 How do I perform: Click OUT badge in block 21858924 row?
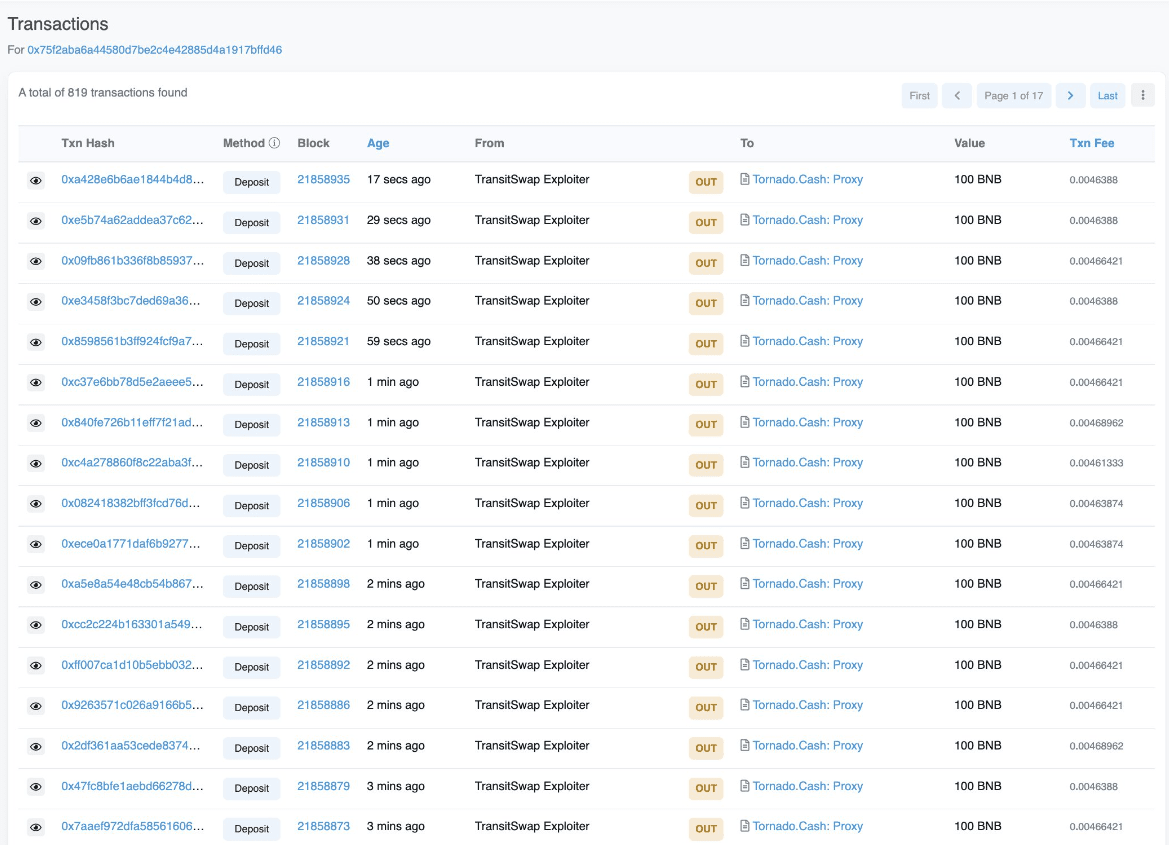pyautogui.click(x=705, y=304)
